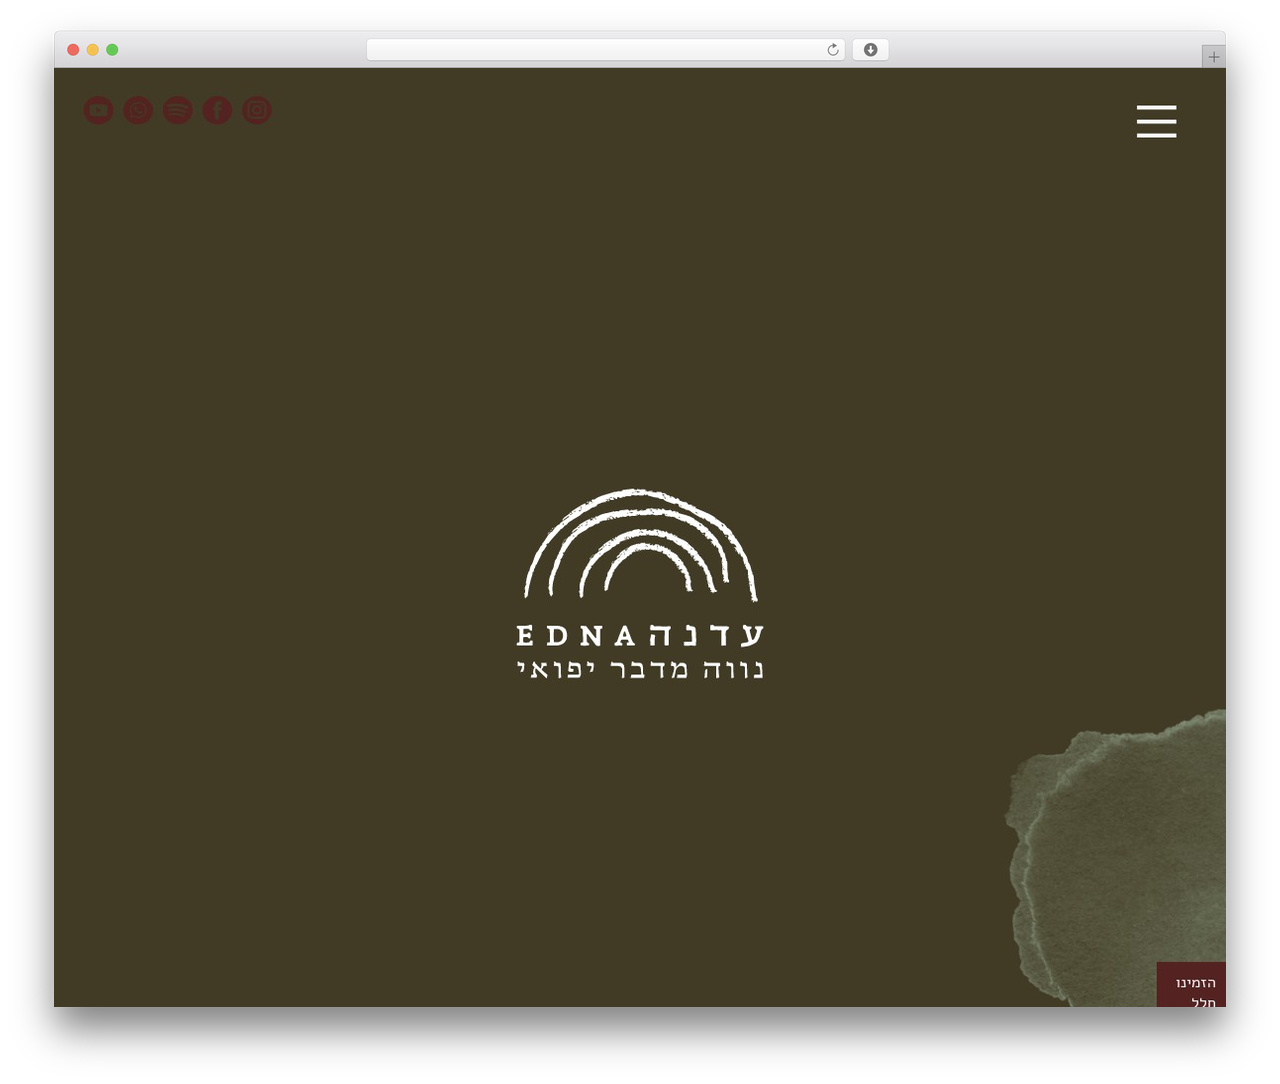Click the green macOS maximize button
This screenshot has width=1280, height=1084.
[x=112, y=50]
